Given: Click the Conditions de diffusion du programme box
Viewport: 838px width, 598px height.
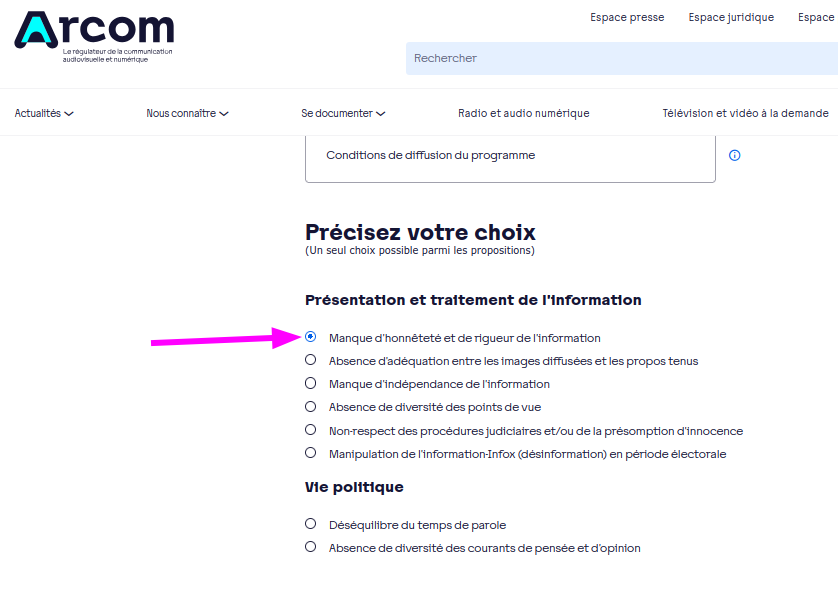Looking at the screenshot, I should pos(510,156).
